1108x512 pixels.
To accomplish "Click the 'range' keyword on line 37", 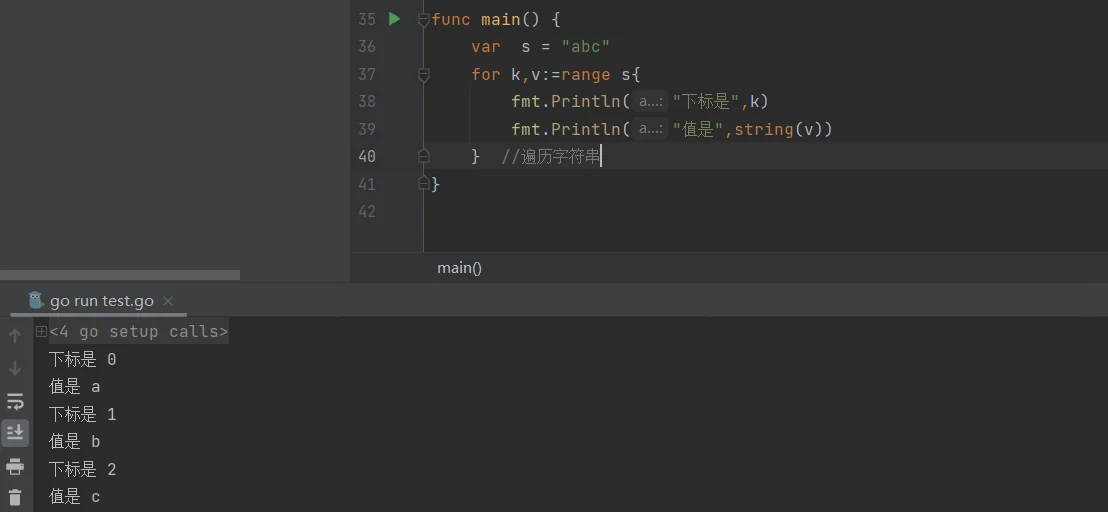I will pyautogui.click(x=586, y=74).
